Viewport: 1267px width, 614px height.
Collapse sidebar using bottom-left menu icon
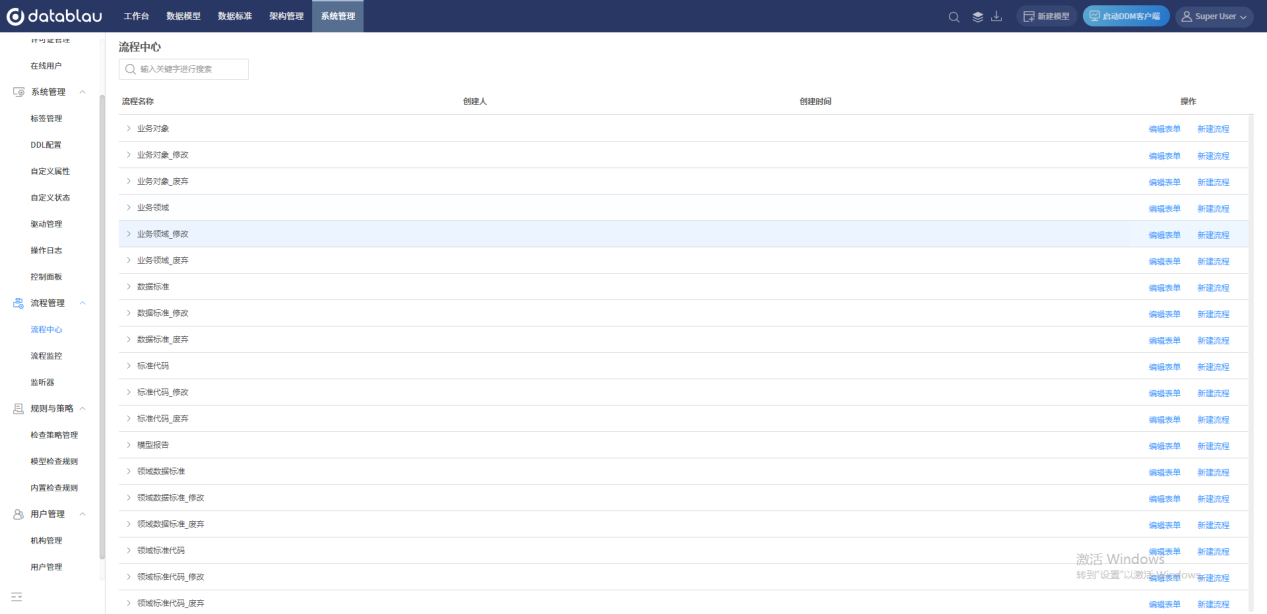click(17, 597)
